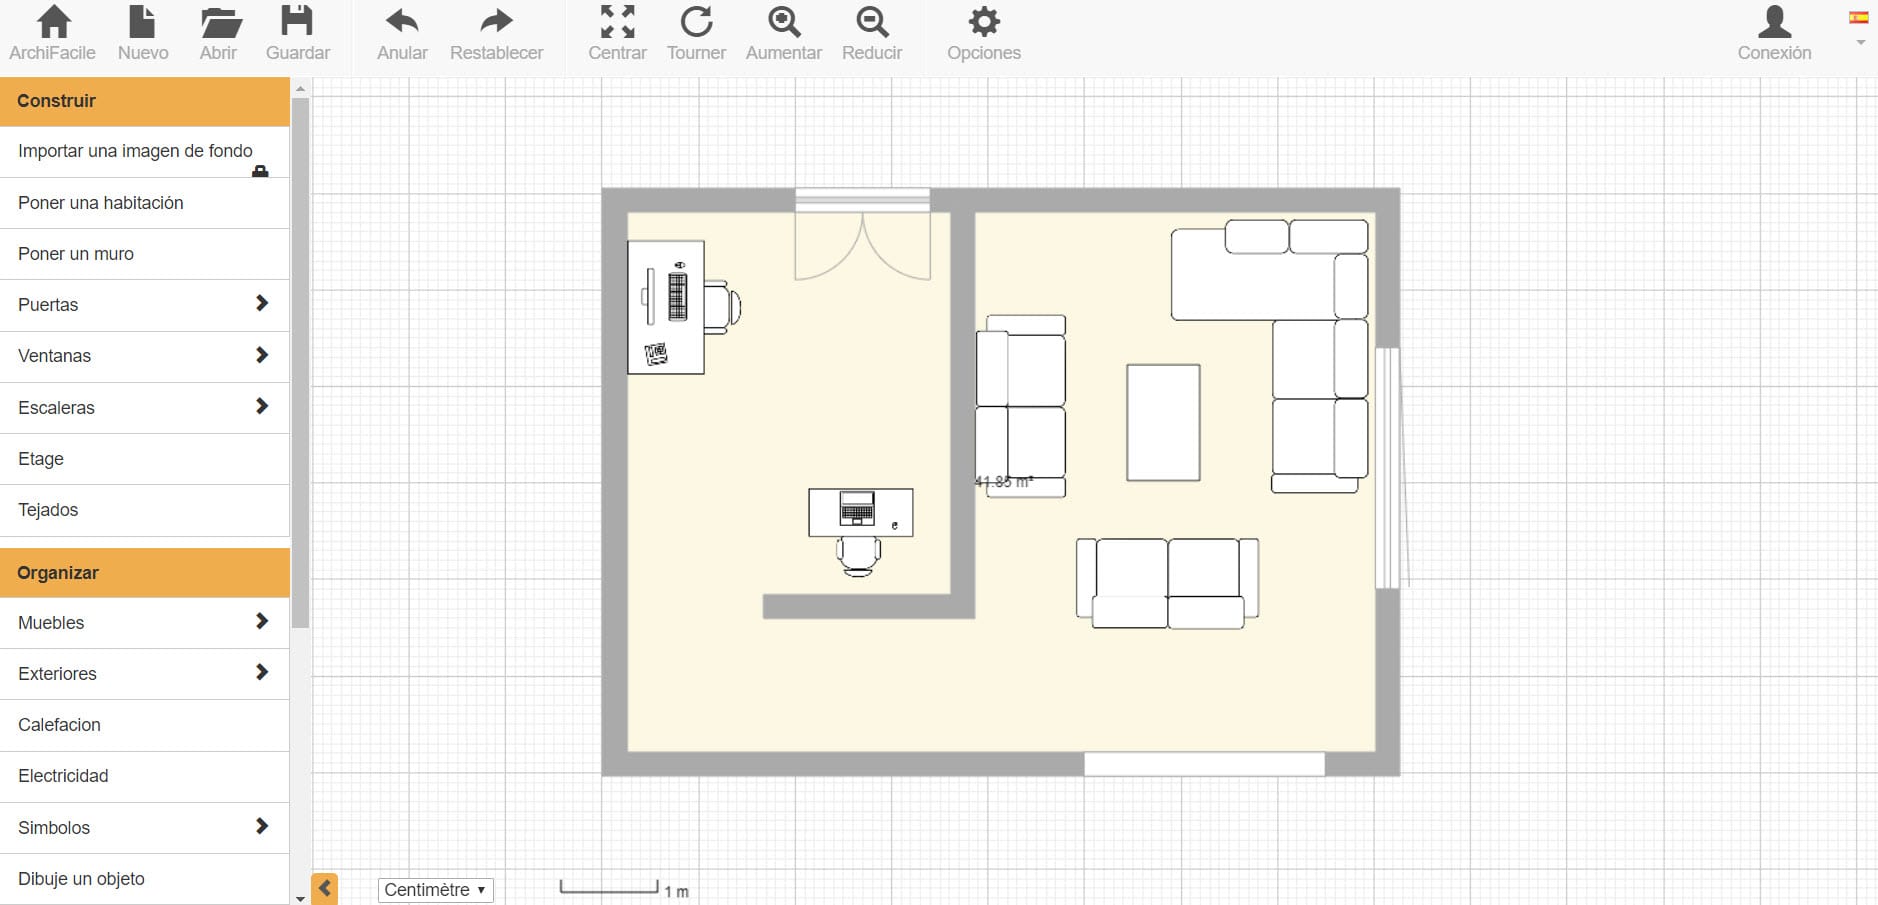The height and width of the screenshot is (905, 1878).
Task: Log in via Conexión user icon
Action: [1774, 23]
